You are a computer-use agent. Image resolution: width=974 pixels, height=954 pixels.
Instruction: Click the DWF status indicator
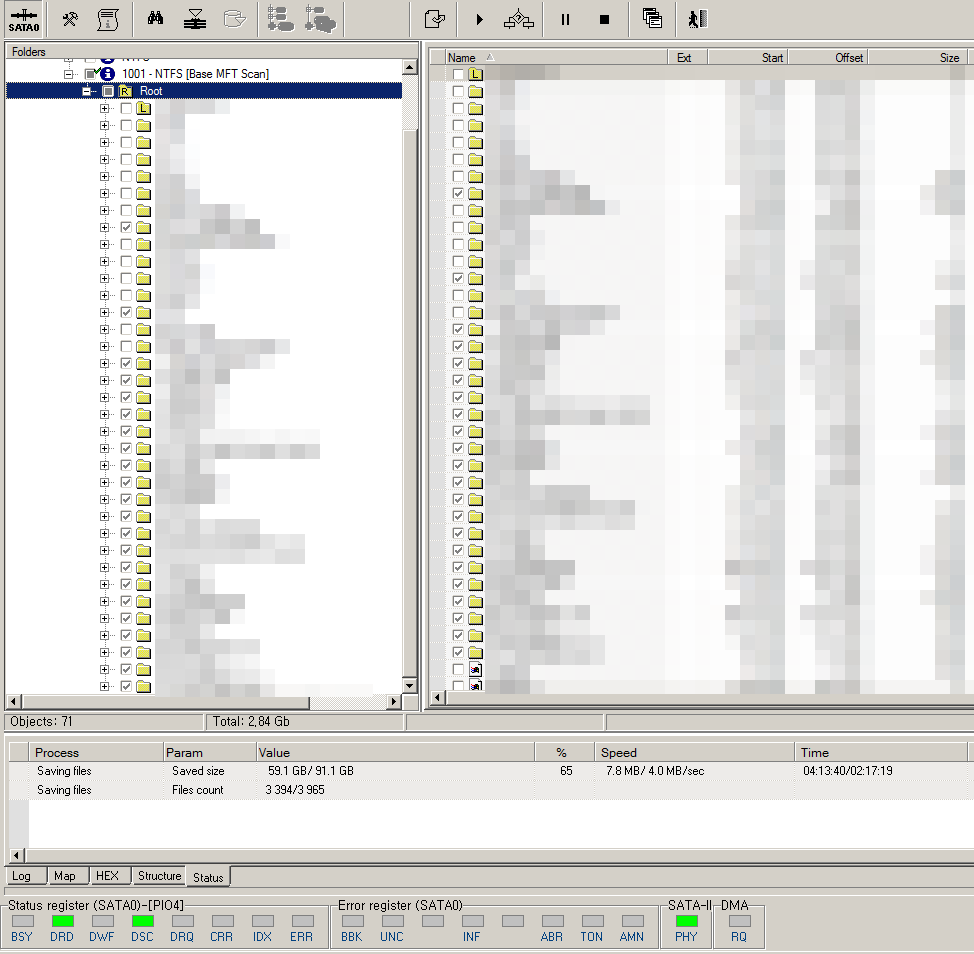pos(102,921)
